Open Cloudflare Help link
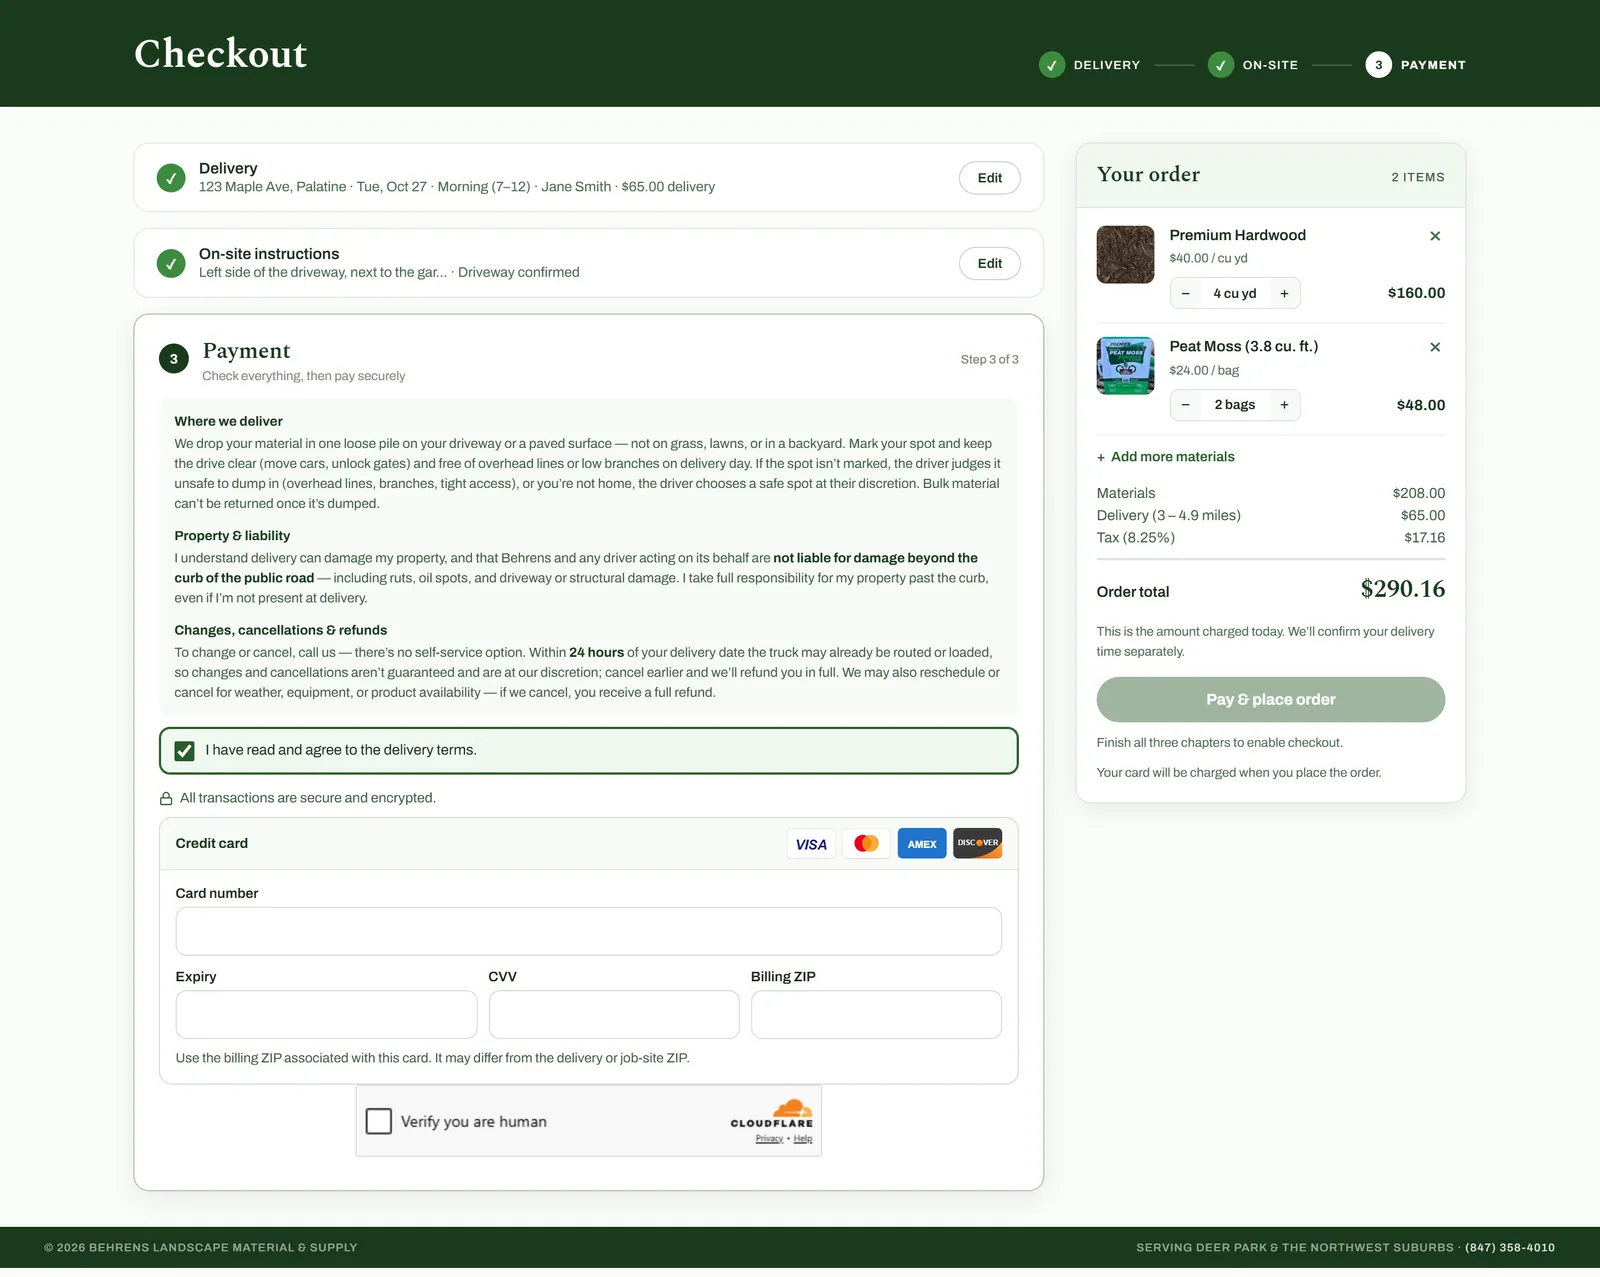Viewport: 1600px width, 1277px height. click(803, 1139)
